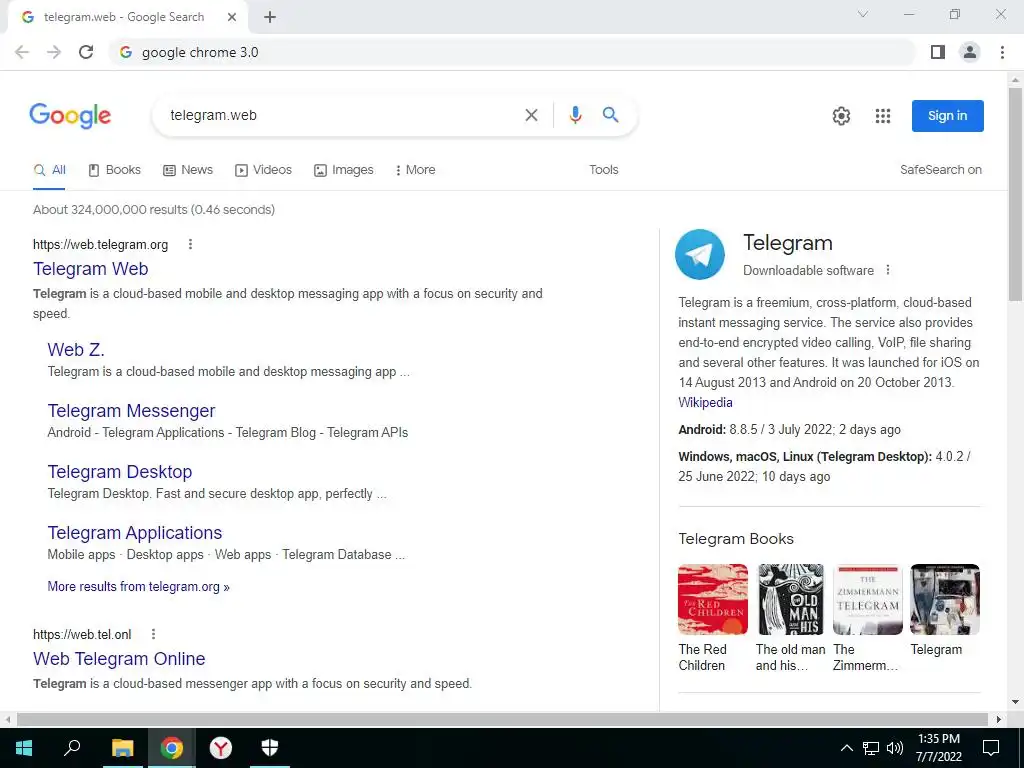The height and width of the screenshot is (768, 1024).
Task: Open the Telegram Web result
Action: 91,269
